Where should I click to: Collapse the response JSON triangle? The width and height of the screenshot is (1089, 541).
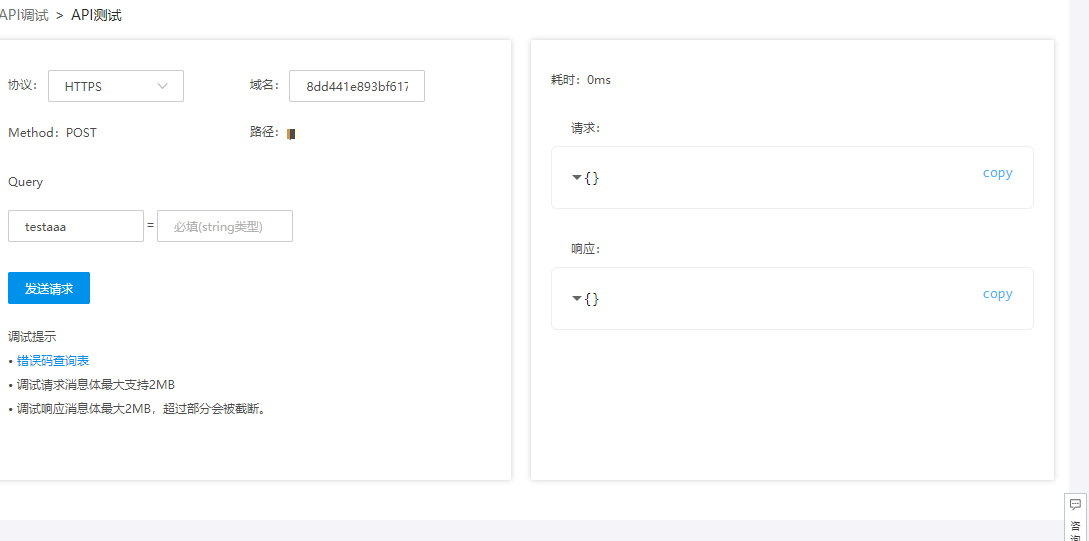point(576,298)
